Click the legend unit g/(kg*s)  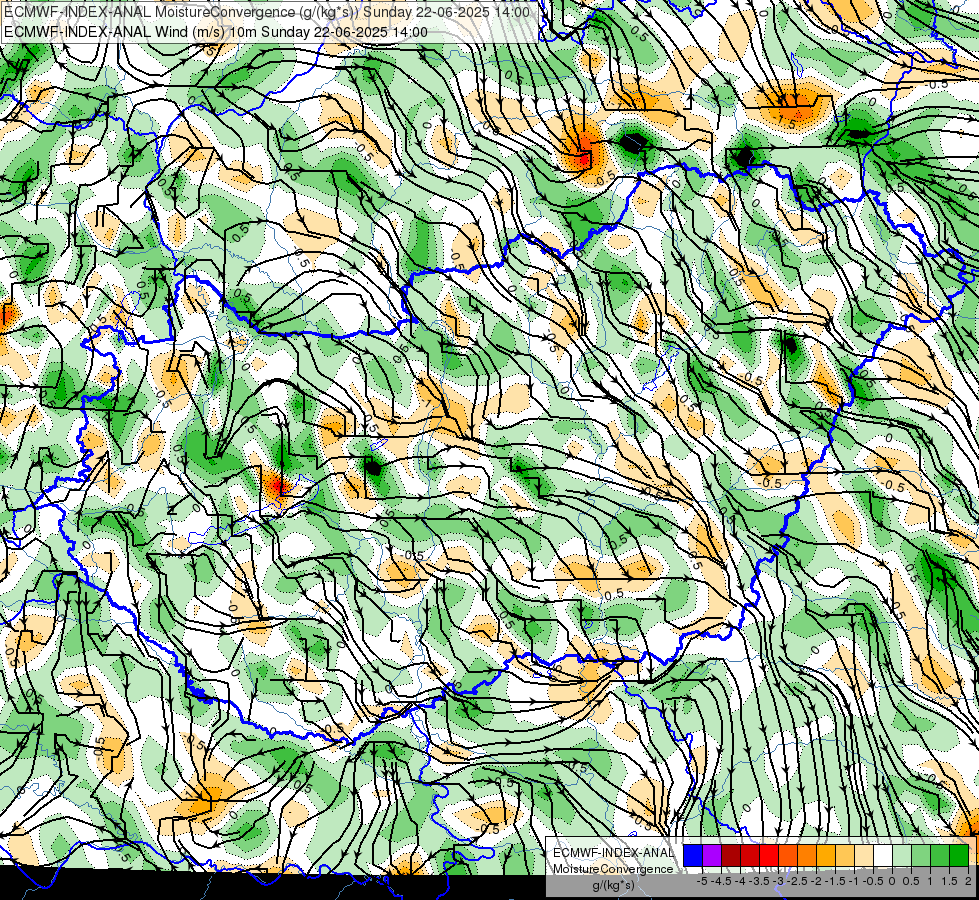tap(613, 885)
